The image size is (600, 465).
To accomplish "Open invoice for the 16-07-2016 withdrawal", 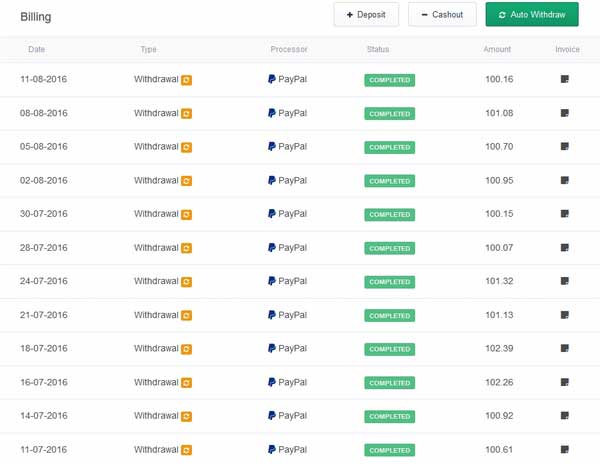I will click(x=564, y=382).
